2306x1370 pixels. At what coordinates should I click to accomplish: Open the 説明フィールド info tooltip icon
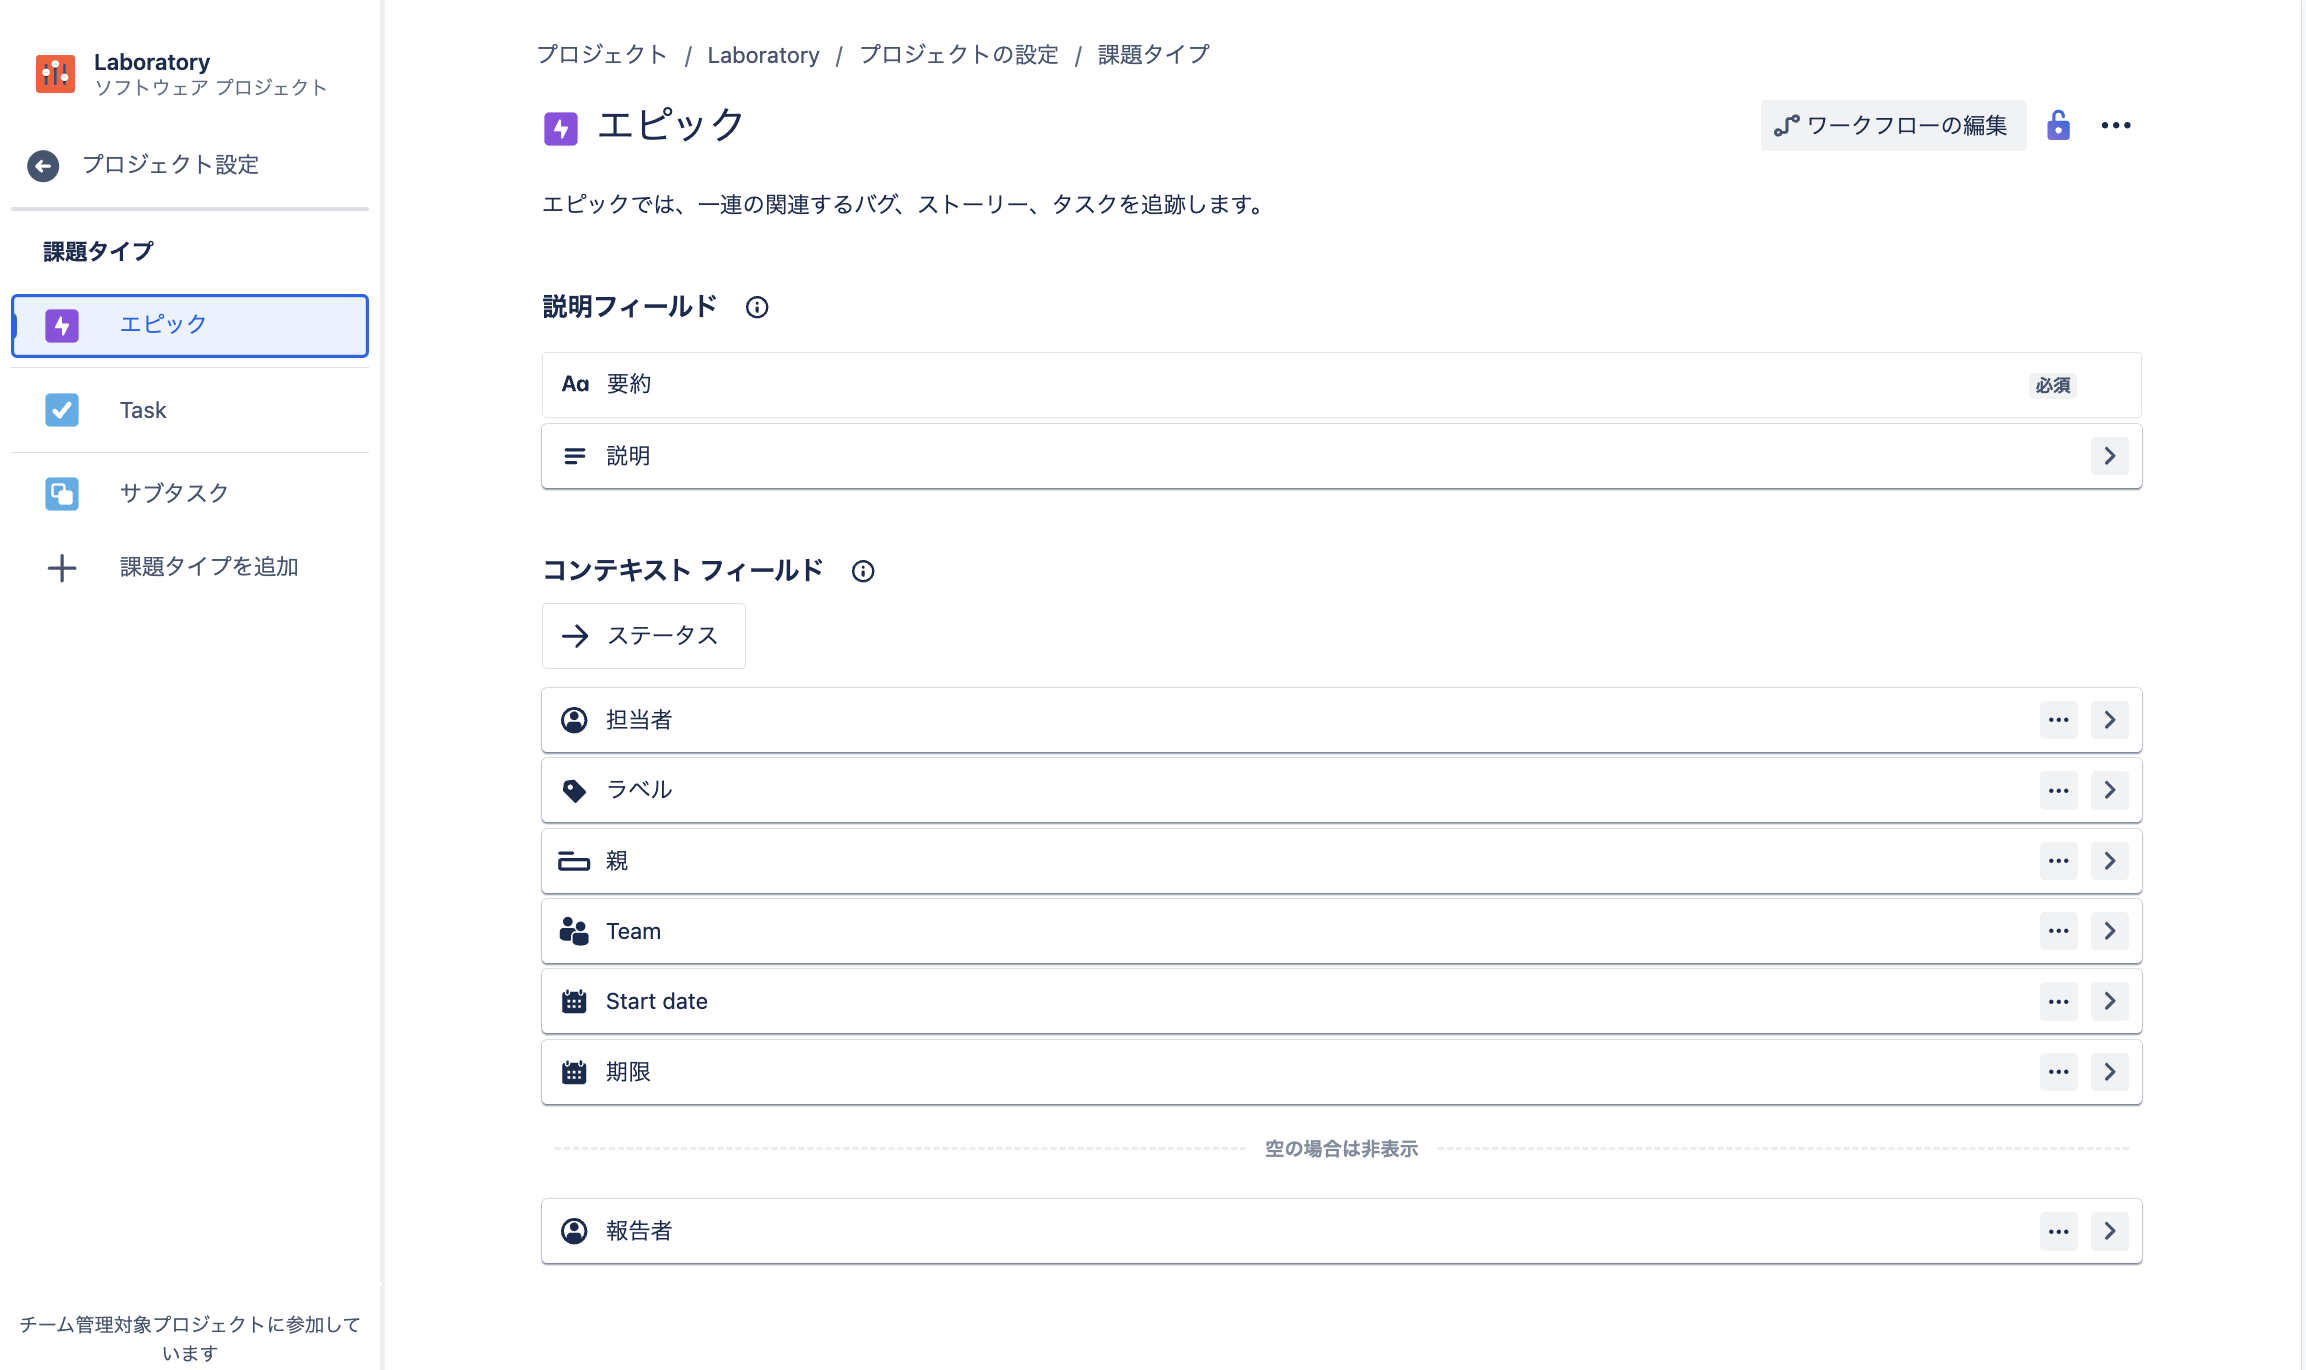[x=757, y=307]
